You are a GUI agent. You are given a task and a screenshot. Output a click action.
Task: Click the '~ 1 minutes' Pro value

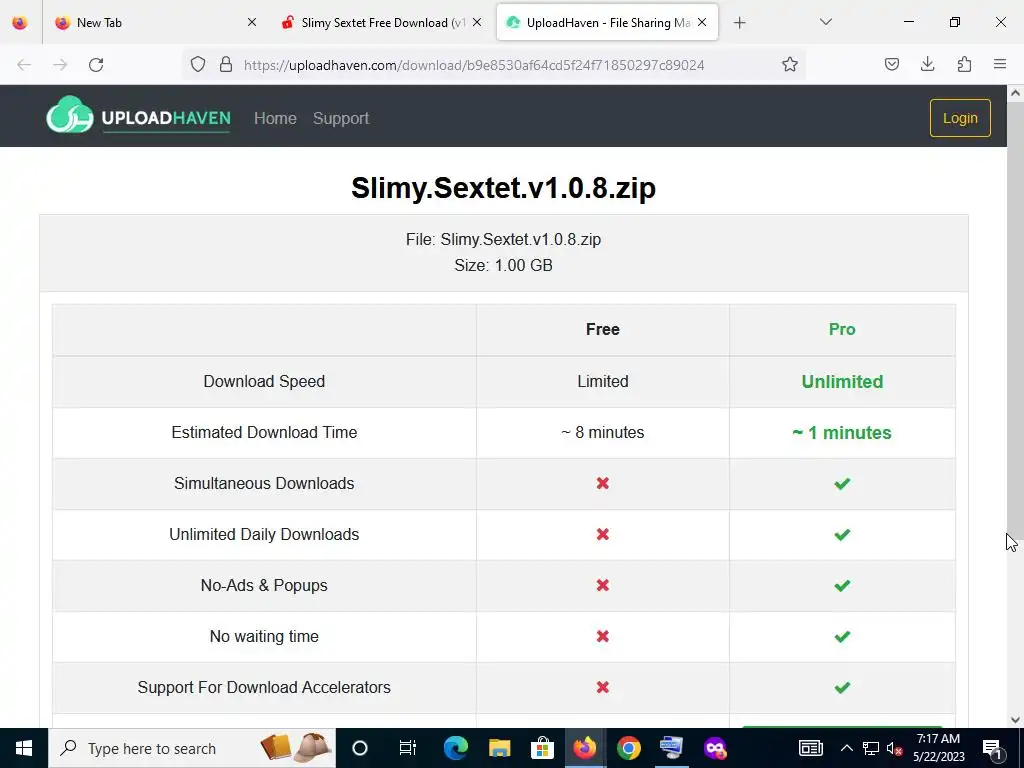[842, 432]
